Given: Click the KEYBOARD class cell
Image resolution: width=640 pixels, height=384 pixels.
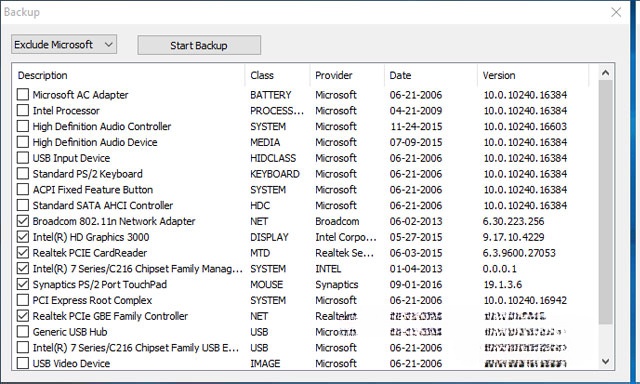Looking at the screenshot, I should (x=275, y=174).
